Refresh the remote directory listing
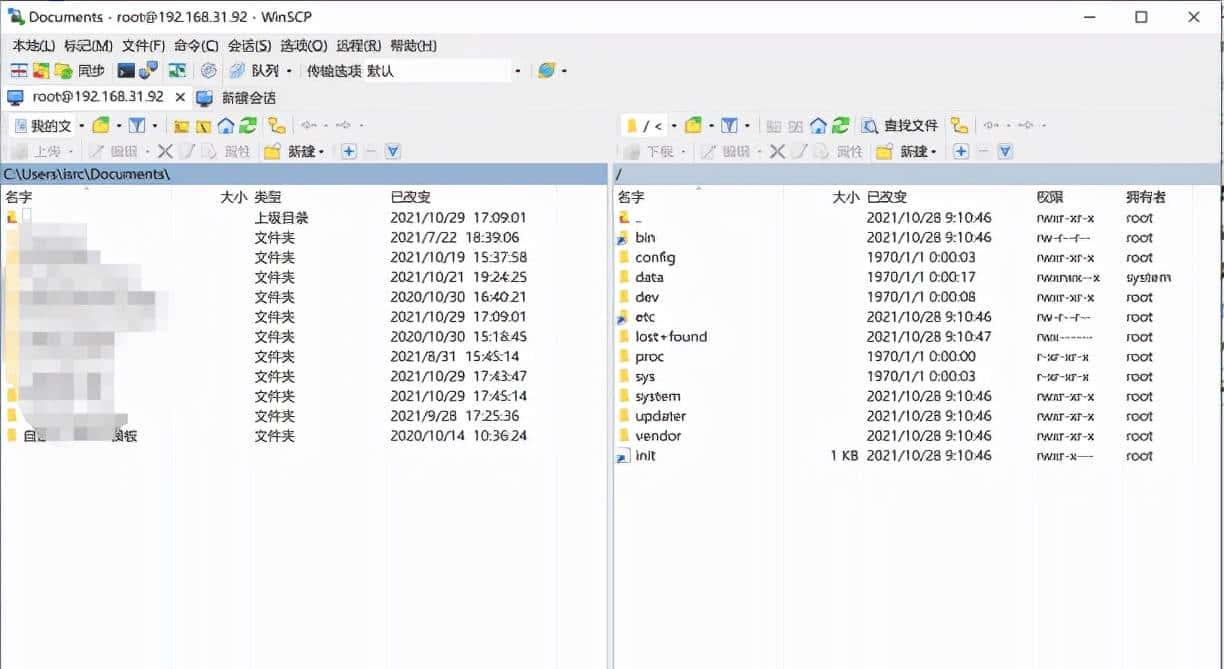1224x669 pixels. (x=840, y=126)
